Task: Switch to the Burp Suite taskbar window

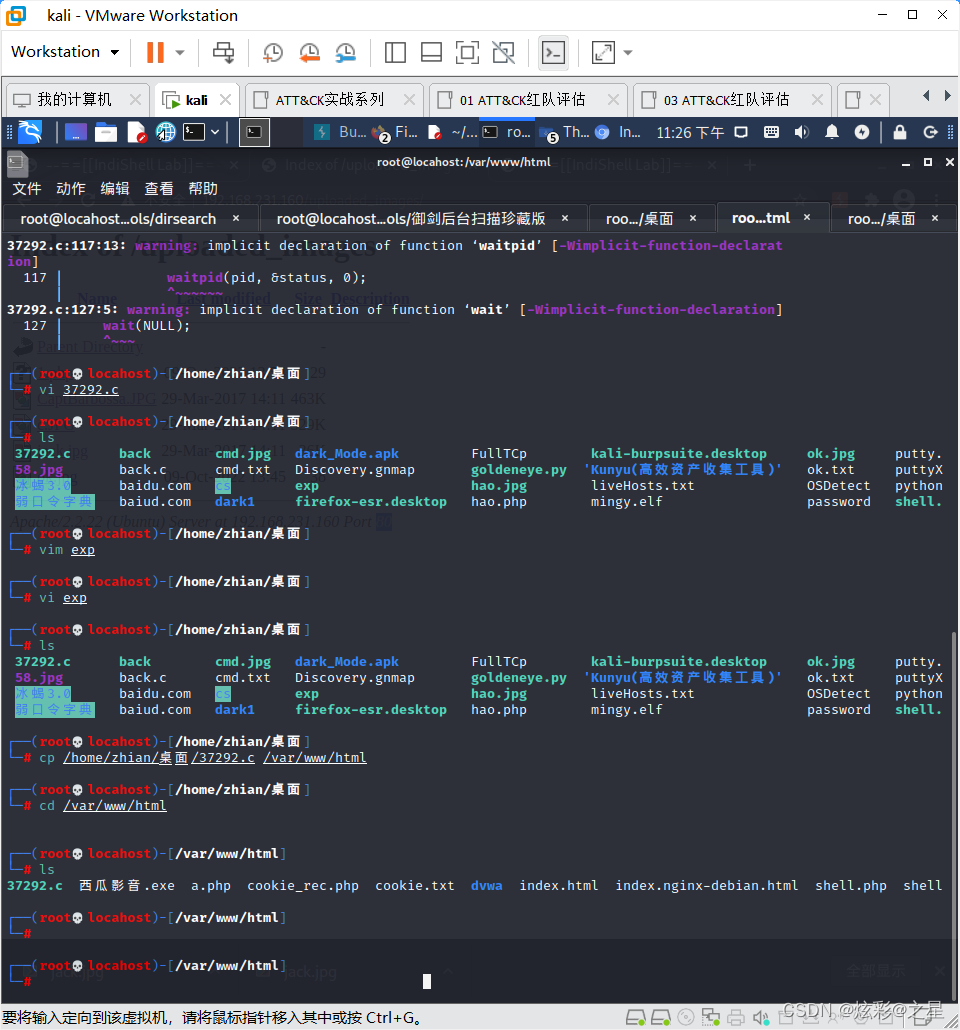Action: pyautogui.click(x=340, y=132)
